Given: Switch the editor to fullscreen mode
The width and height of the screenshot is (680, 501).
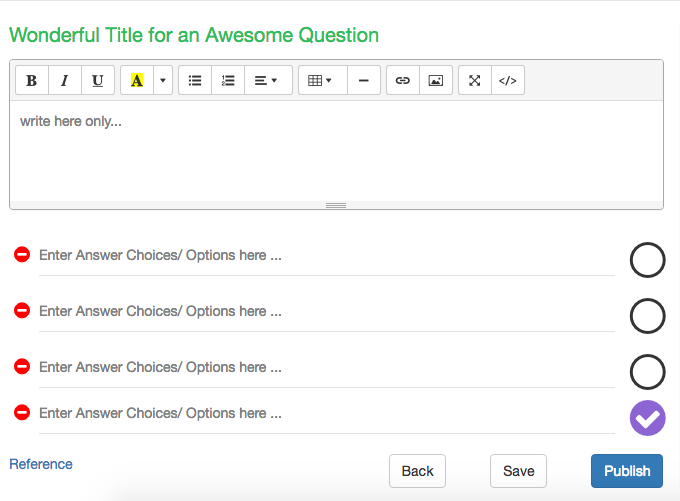Looking at the screenshot, I should coord(475,81).
